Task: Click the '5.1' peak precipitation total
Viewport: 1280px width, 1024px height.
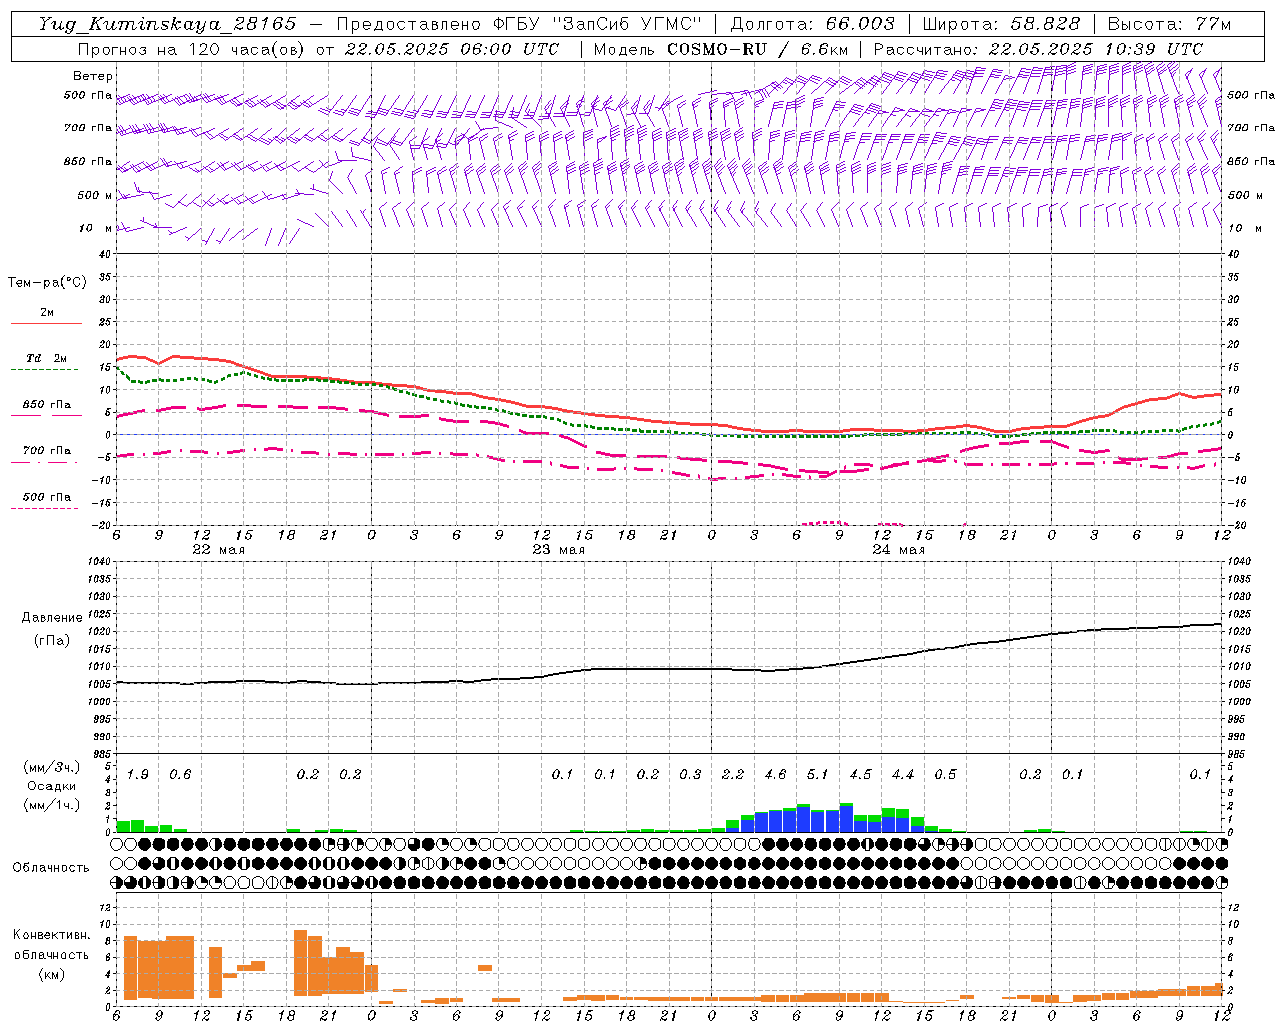Action: [x=818, y=774]
